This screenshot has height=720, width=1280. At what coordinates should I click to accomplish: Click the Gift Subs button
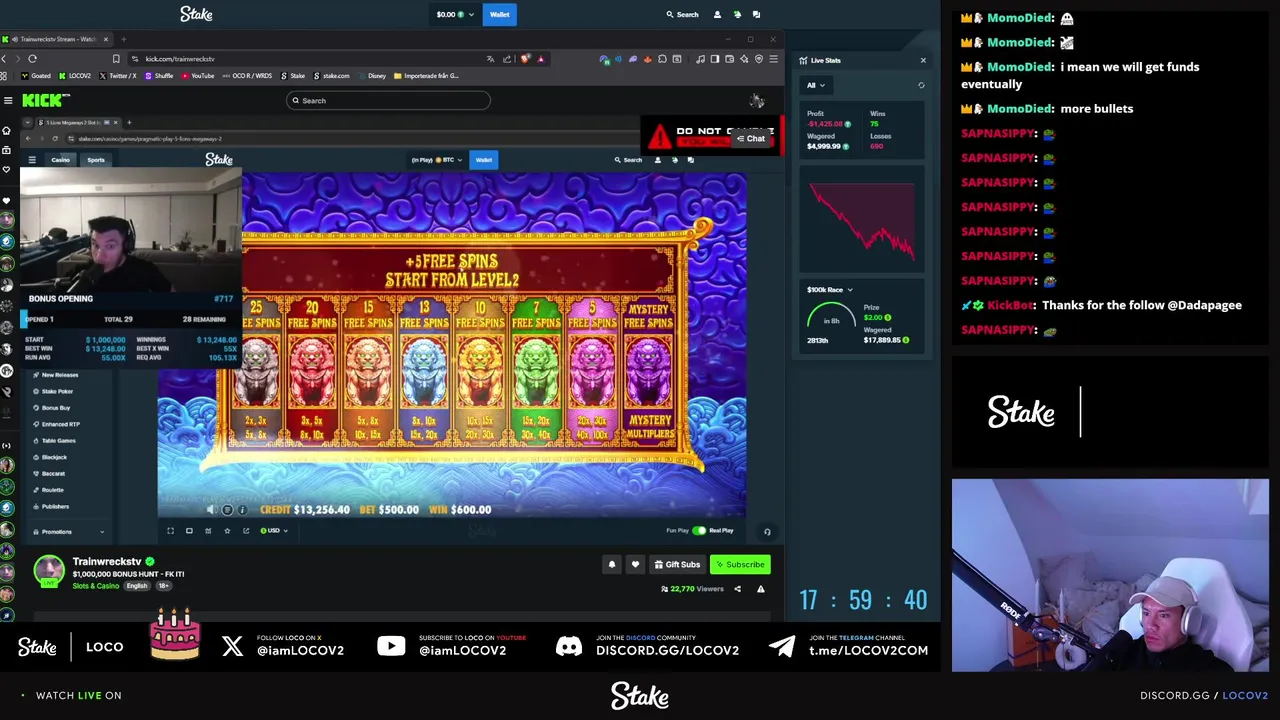click(678, 565)
